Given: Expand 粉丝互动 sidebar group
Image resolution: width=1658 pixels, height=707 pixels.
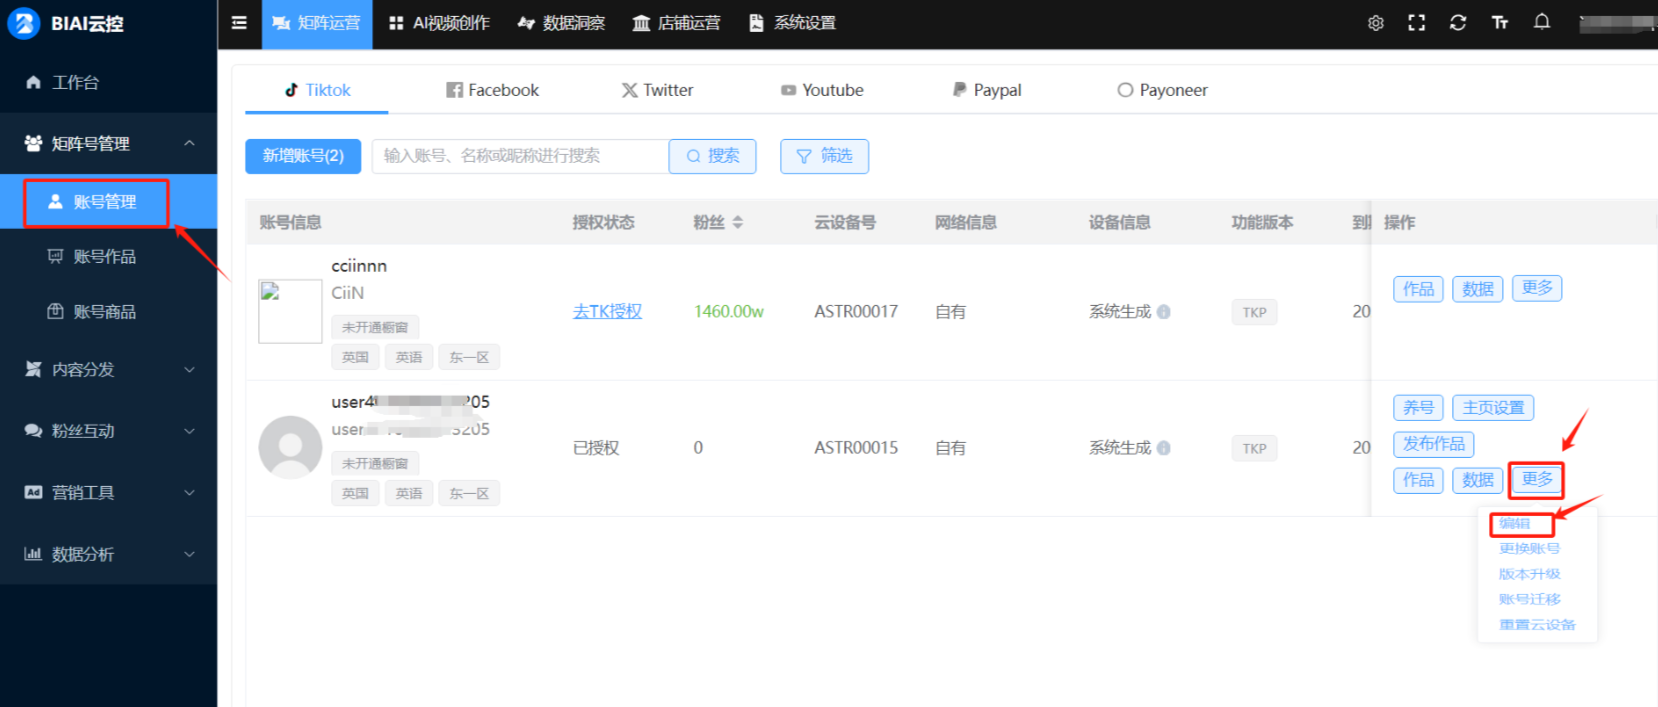Looking at the screenshot, I should (x=108, y=431).
